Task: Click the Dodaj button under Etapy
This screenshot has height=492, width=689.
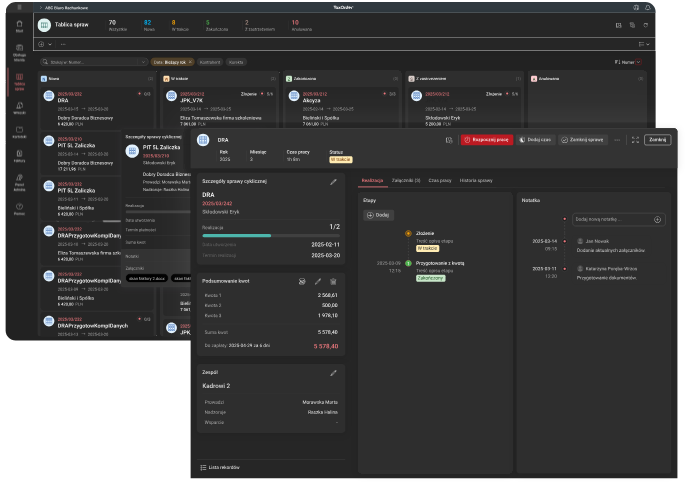Action: point(378,215)
